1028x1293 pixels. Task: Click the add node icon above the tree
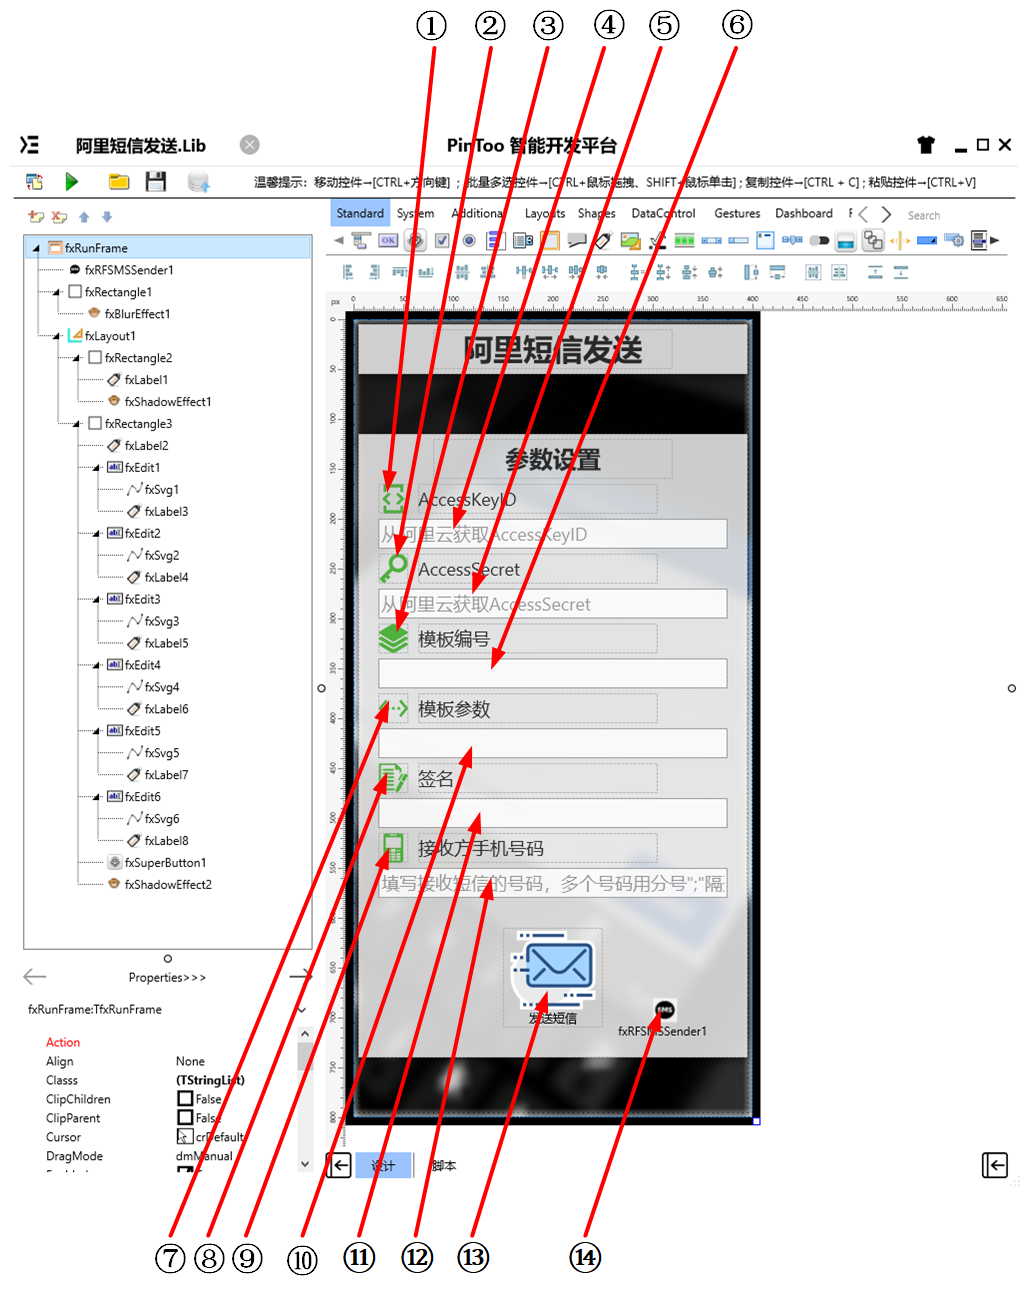tap(36, 216)
